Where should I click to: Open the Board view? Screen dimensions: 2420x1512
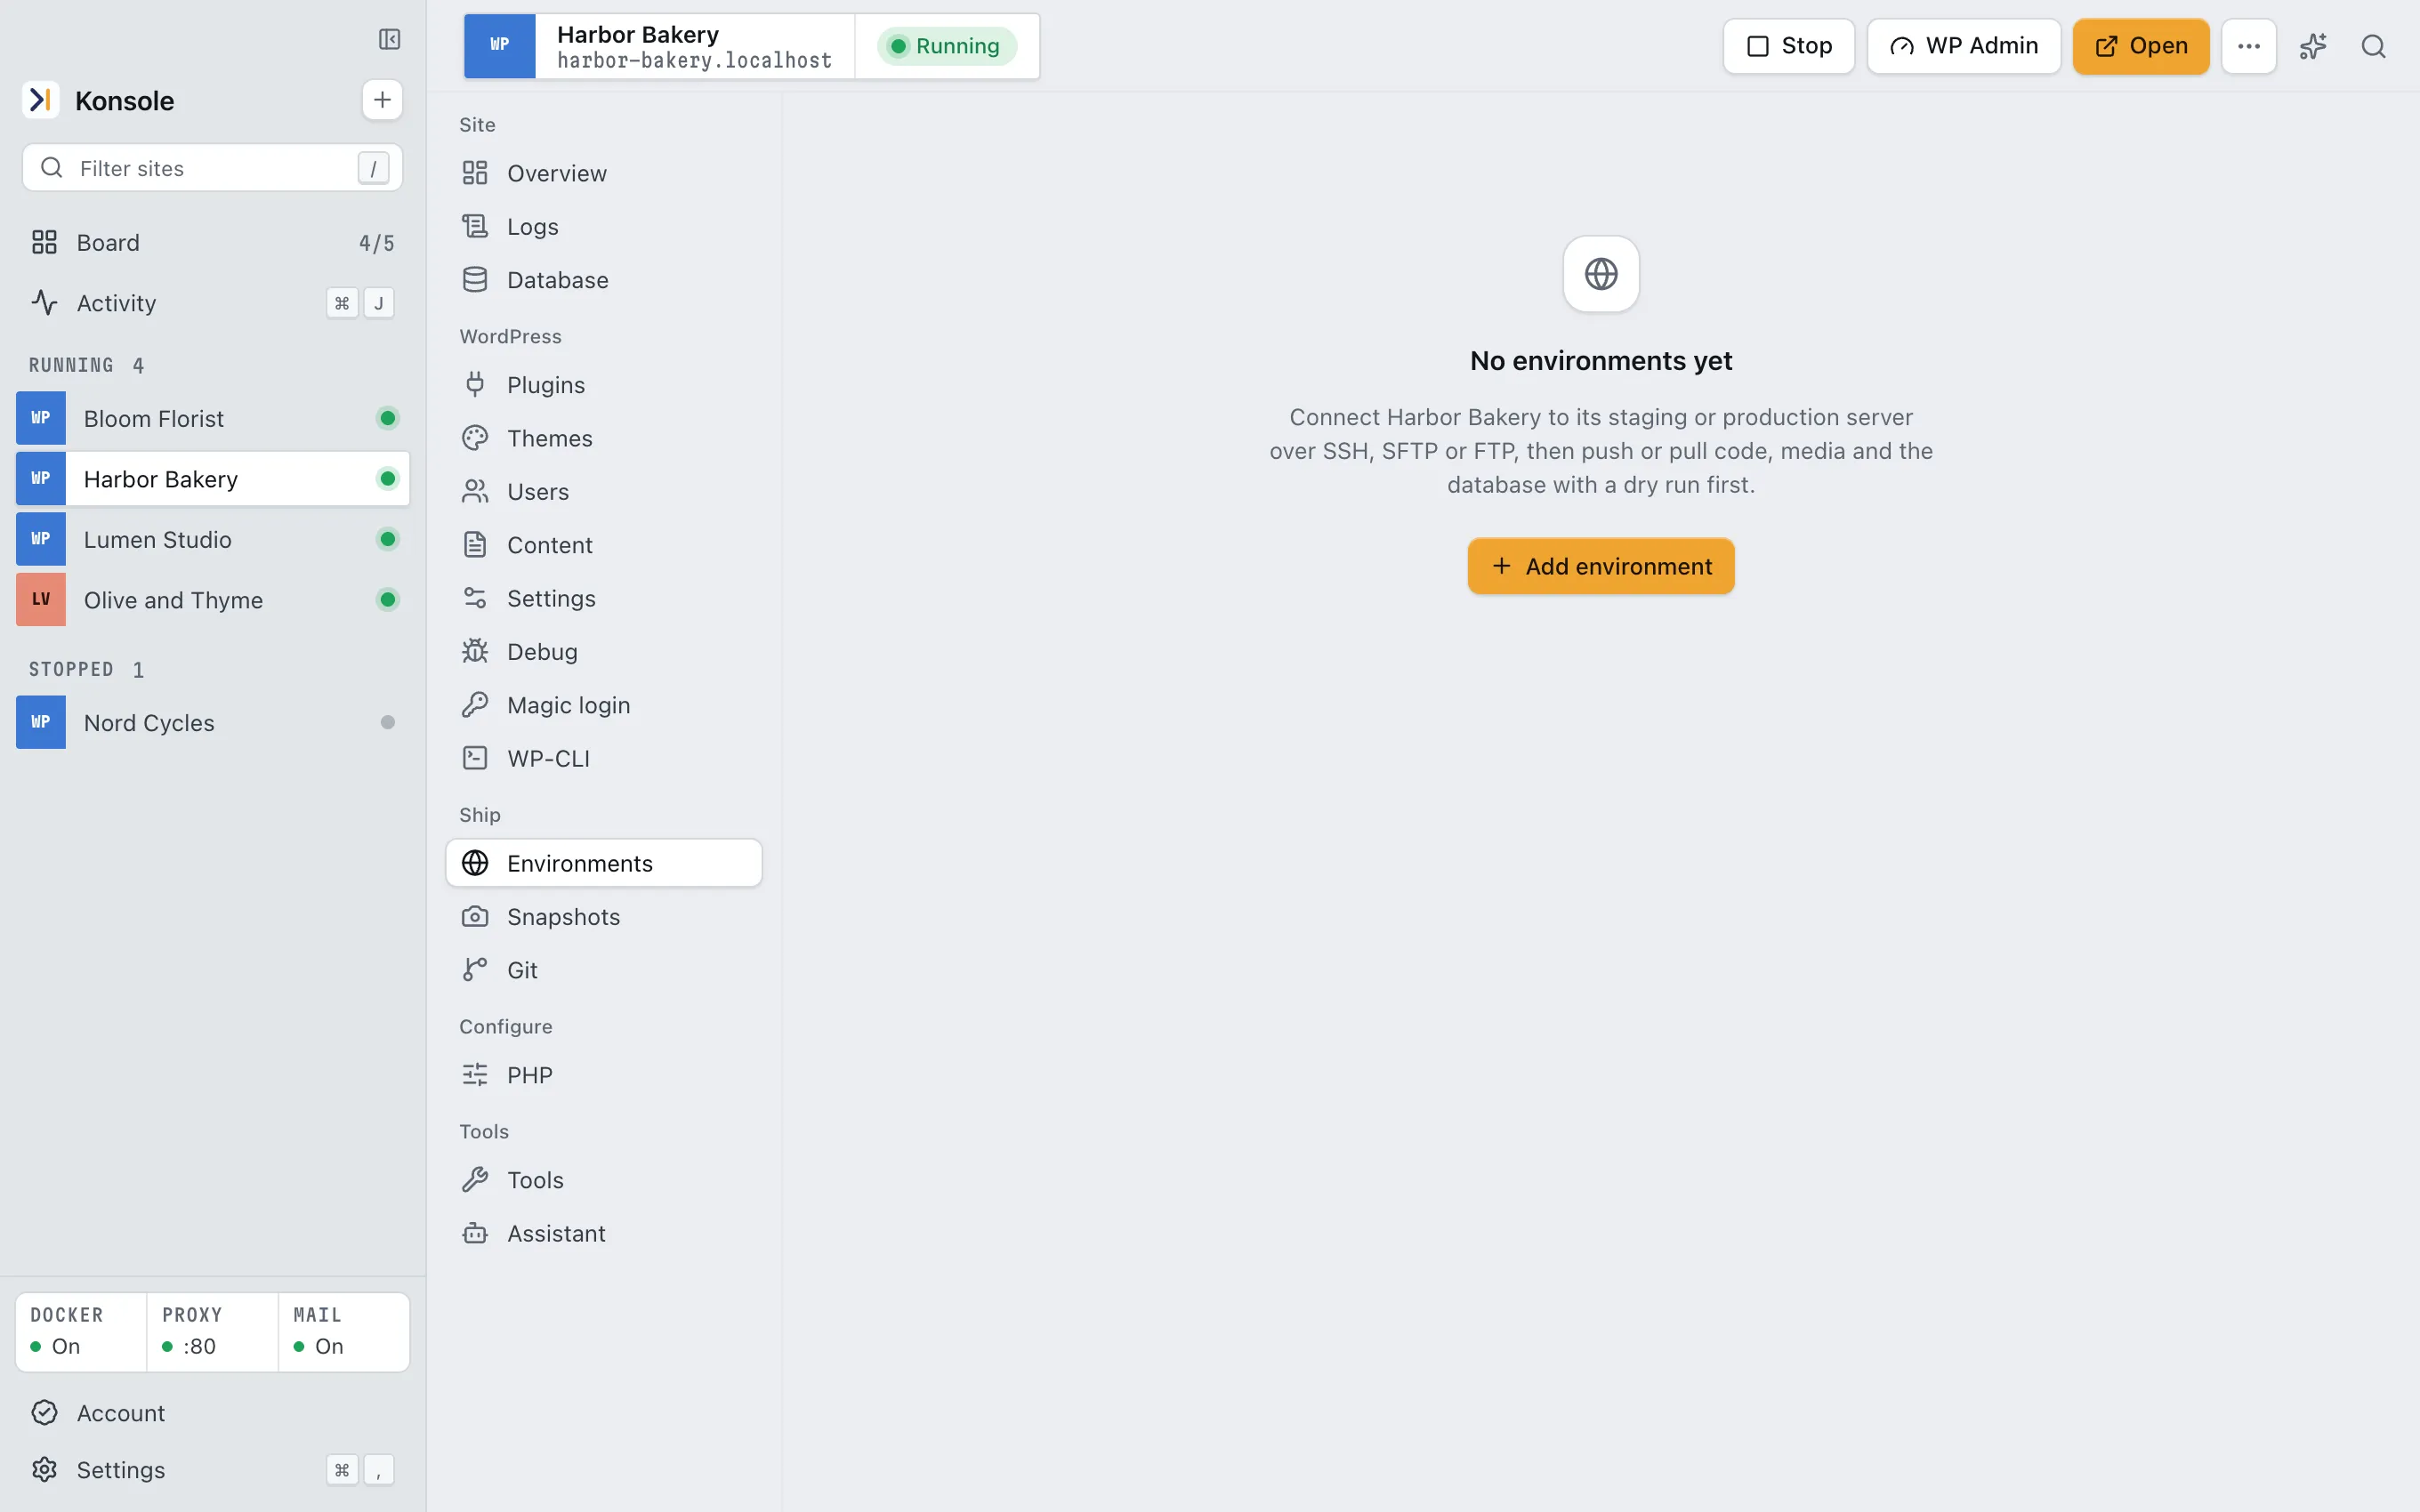(212, 242)
